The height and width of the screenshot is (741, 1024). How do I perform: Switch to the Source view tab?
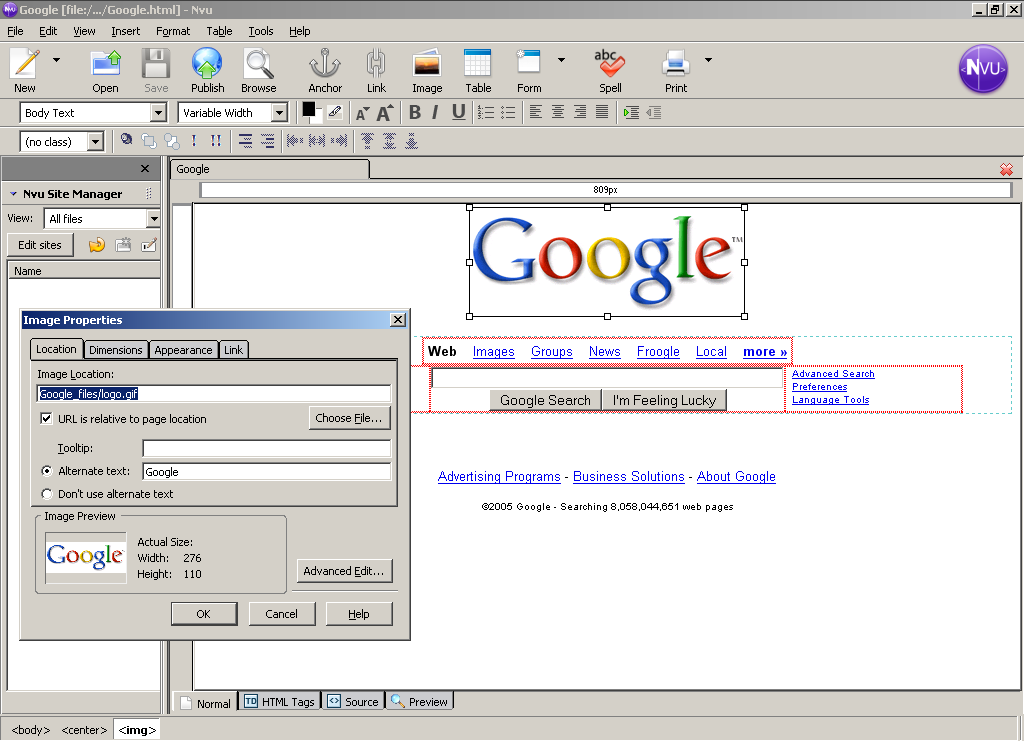[x=353, y=701]
